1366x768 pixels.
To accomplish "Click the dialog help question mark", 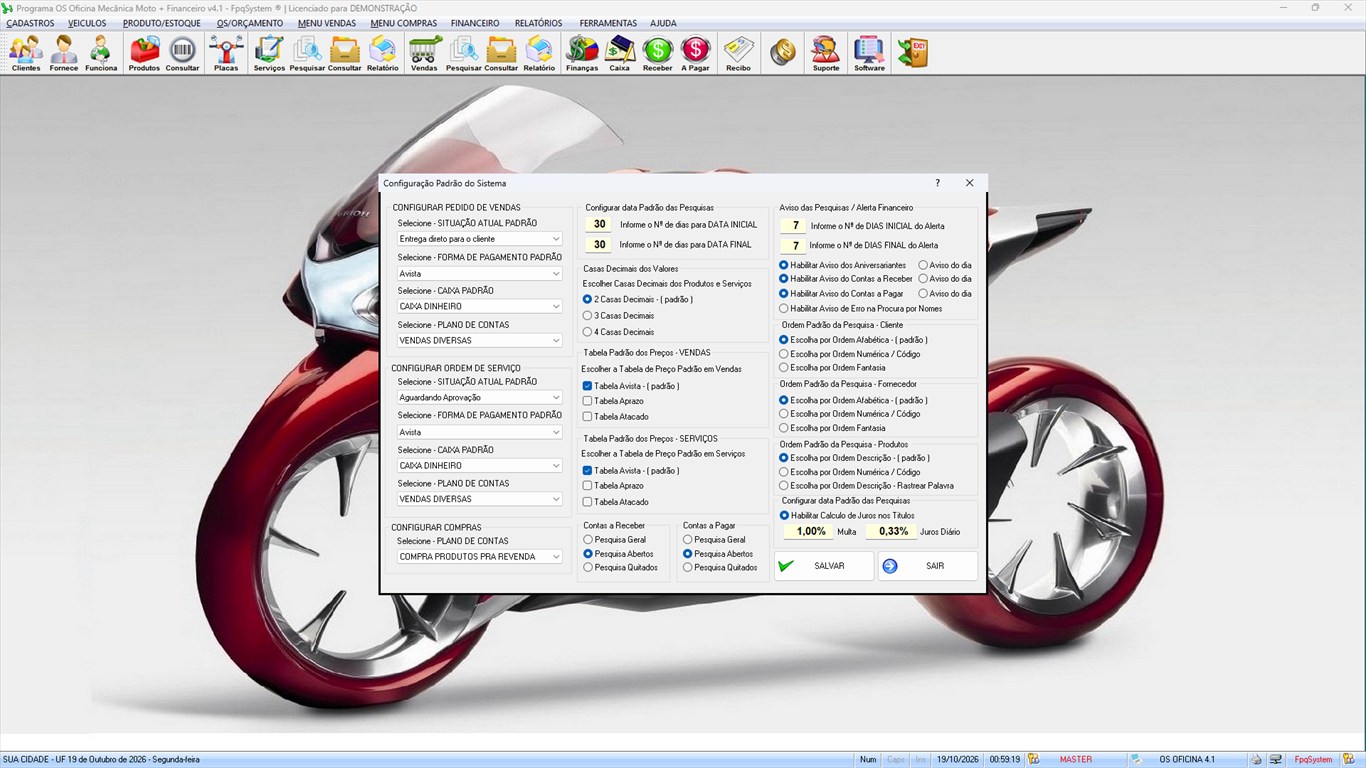I will click(x=937, y=183).
